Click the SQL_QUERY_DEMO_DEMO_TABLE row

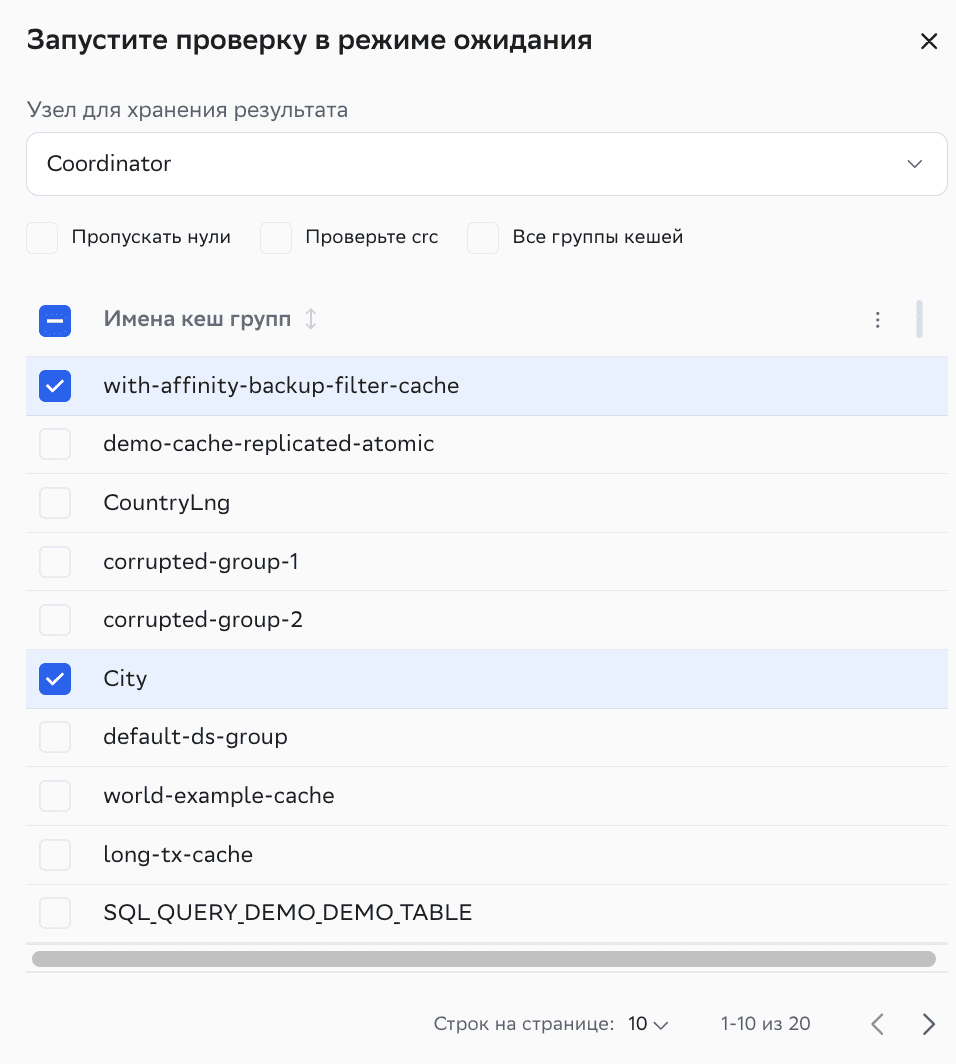click(x=287, y=912)
